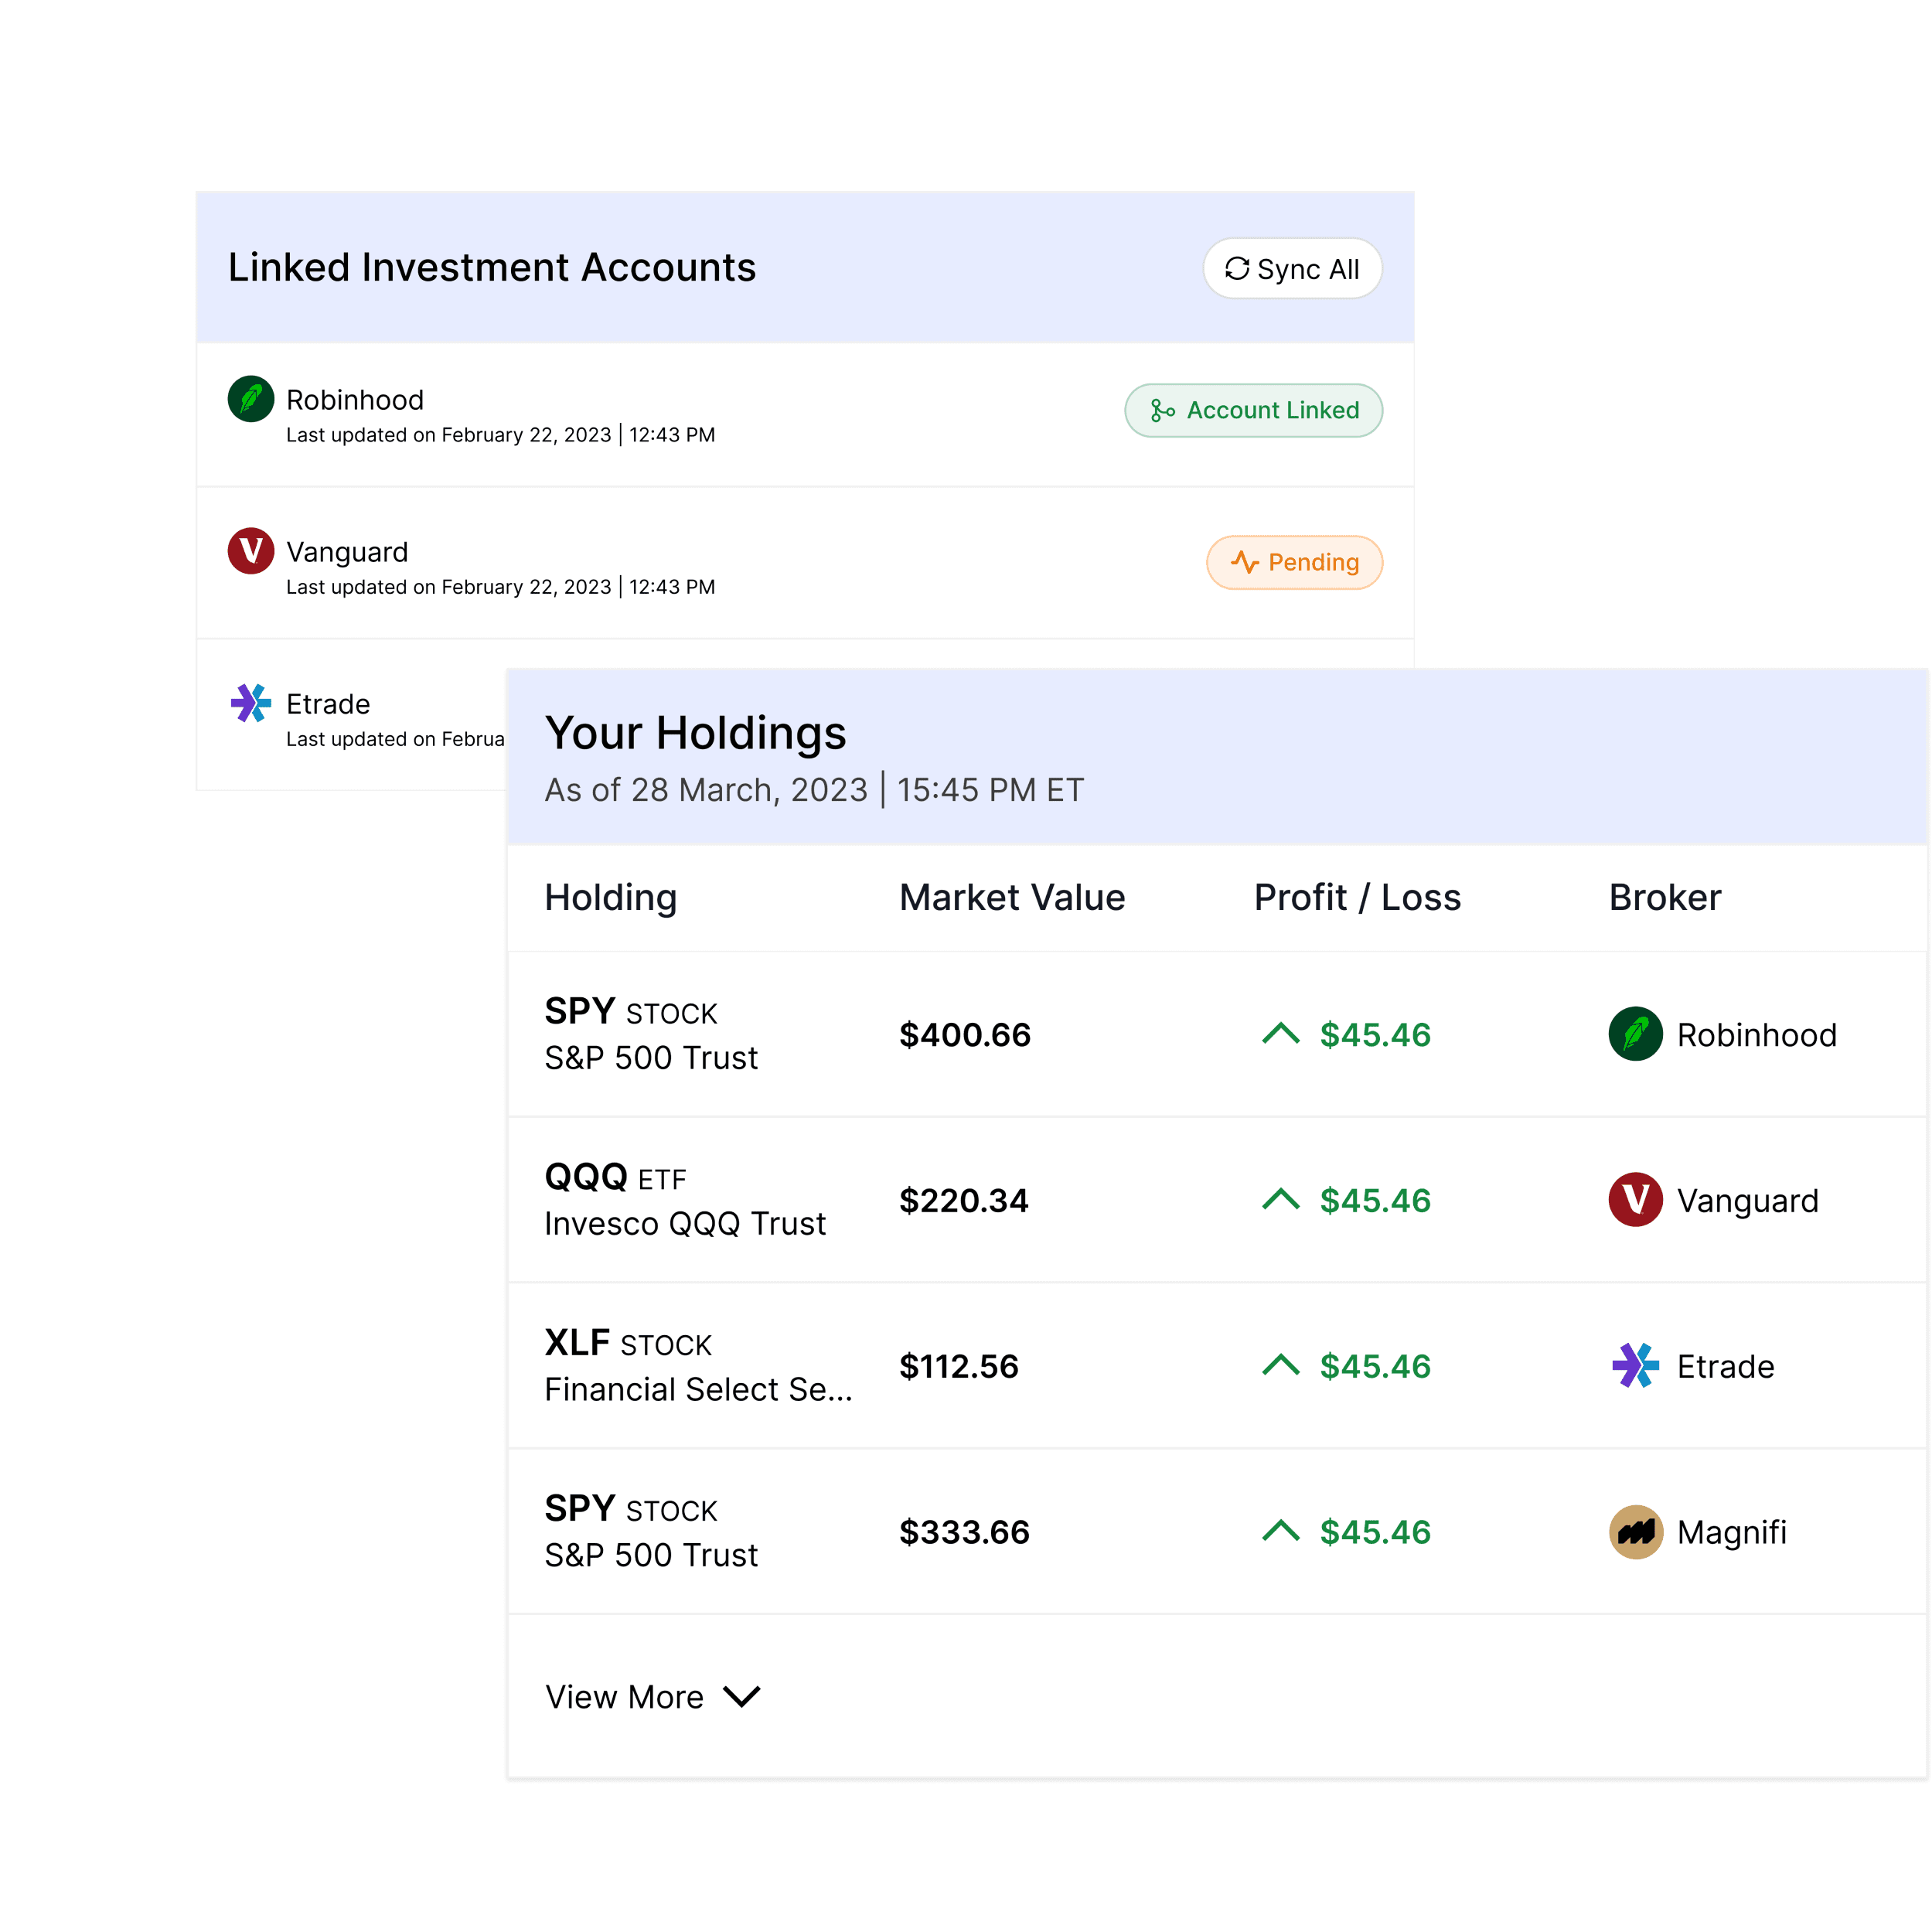The width and height of the screenshot is (1932, 1932).
Task: Select the Etrade account name in Linked Accounts
Action: [328, 704]
